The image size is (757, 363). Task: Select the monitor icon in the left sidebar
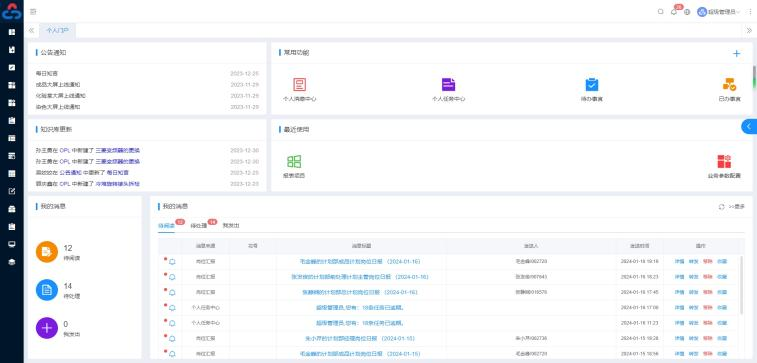12,244
